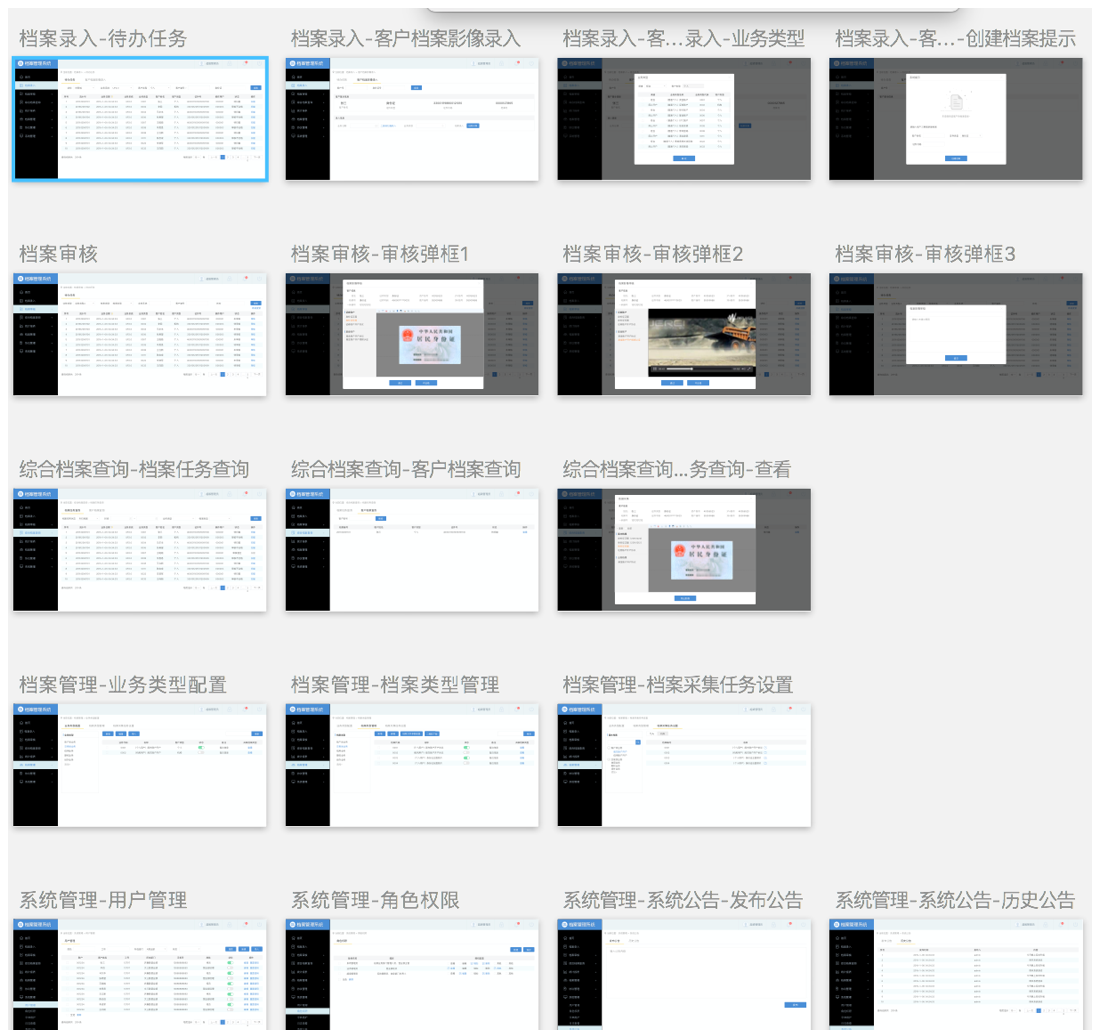
Task: Open the 综合档案查询-档案任务查询 thumbnail
Action: click(140, 551)
